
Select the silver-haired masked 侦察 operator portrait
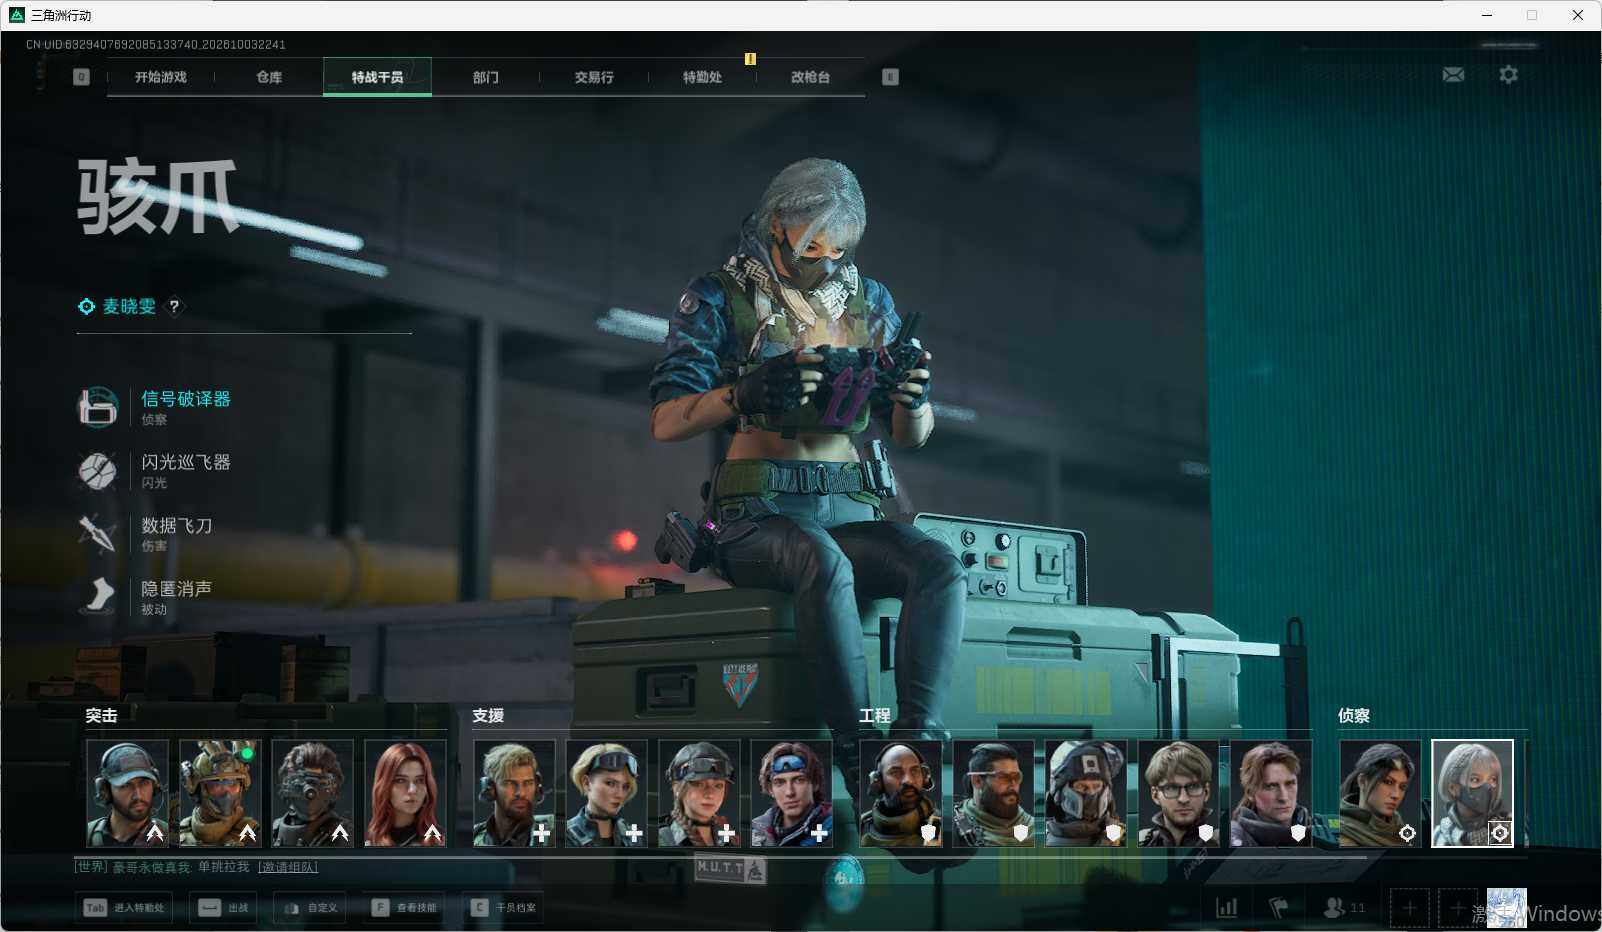point(1472,793)
